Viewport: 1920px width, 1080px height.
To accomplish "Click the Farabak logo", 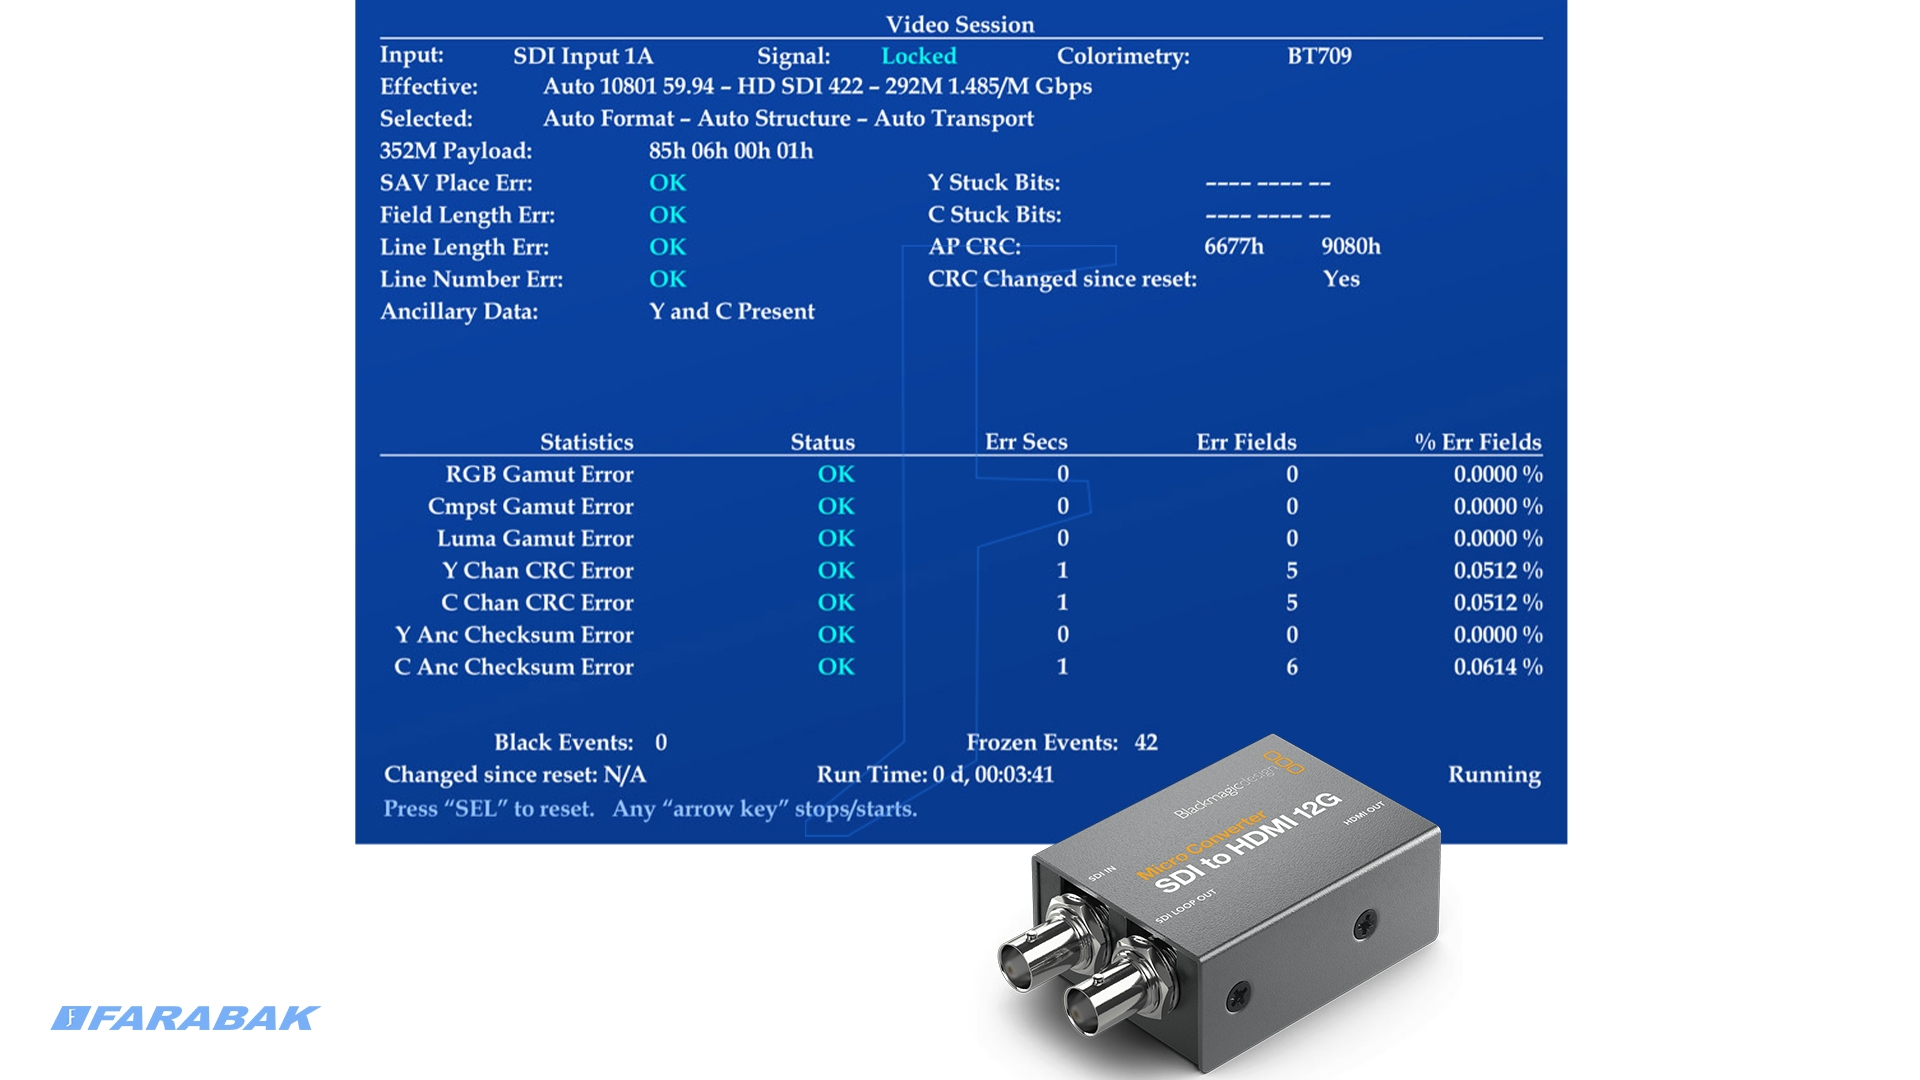I will (185, 1018).
